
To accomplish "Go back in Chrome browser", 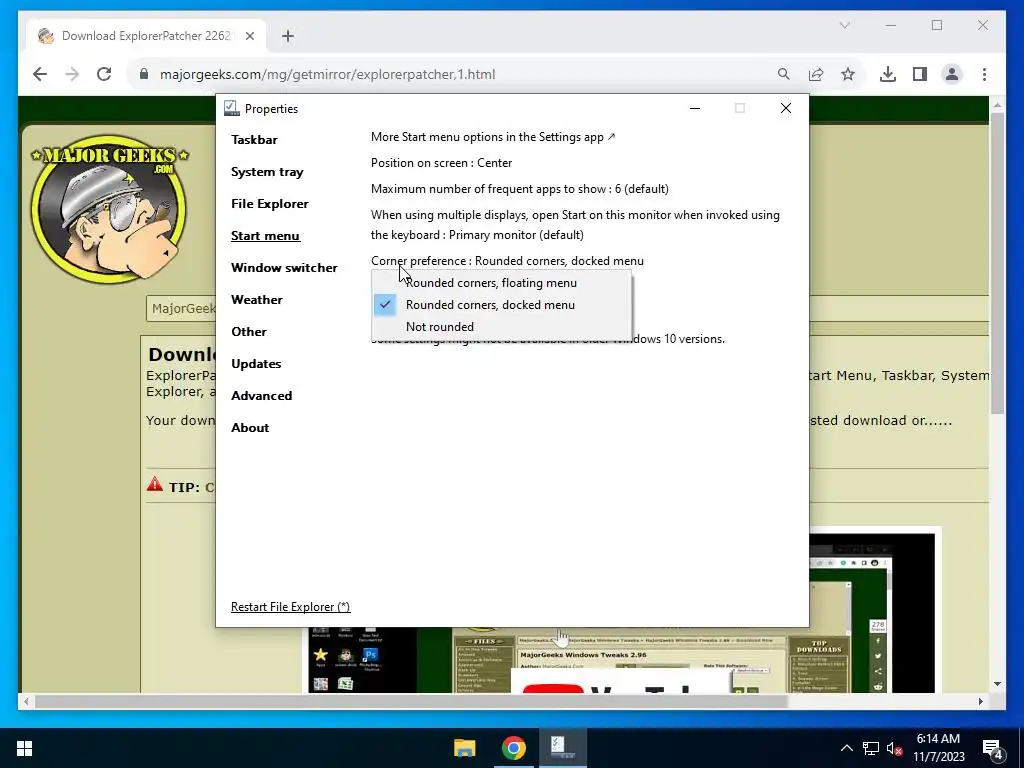I will click(x=40, y=74).
